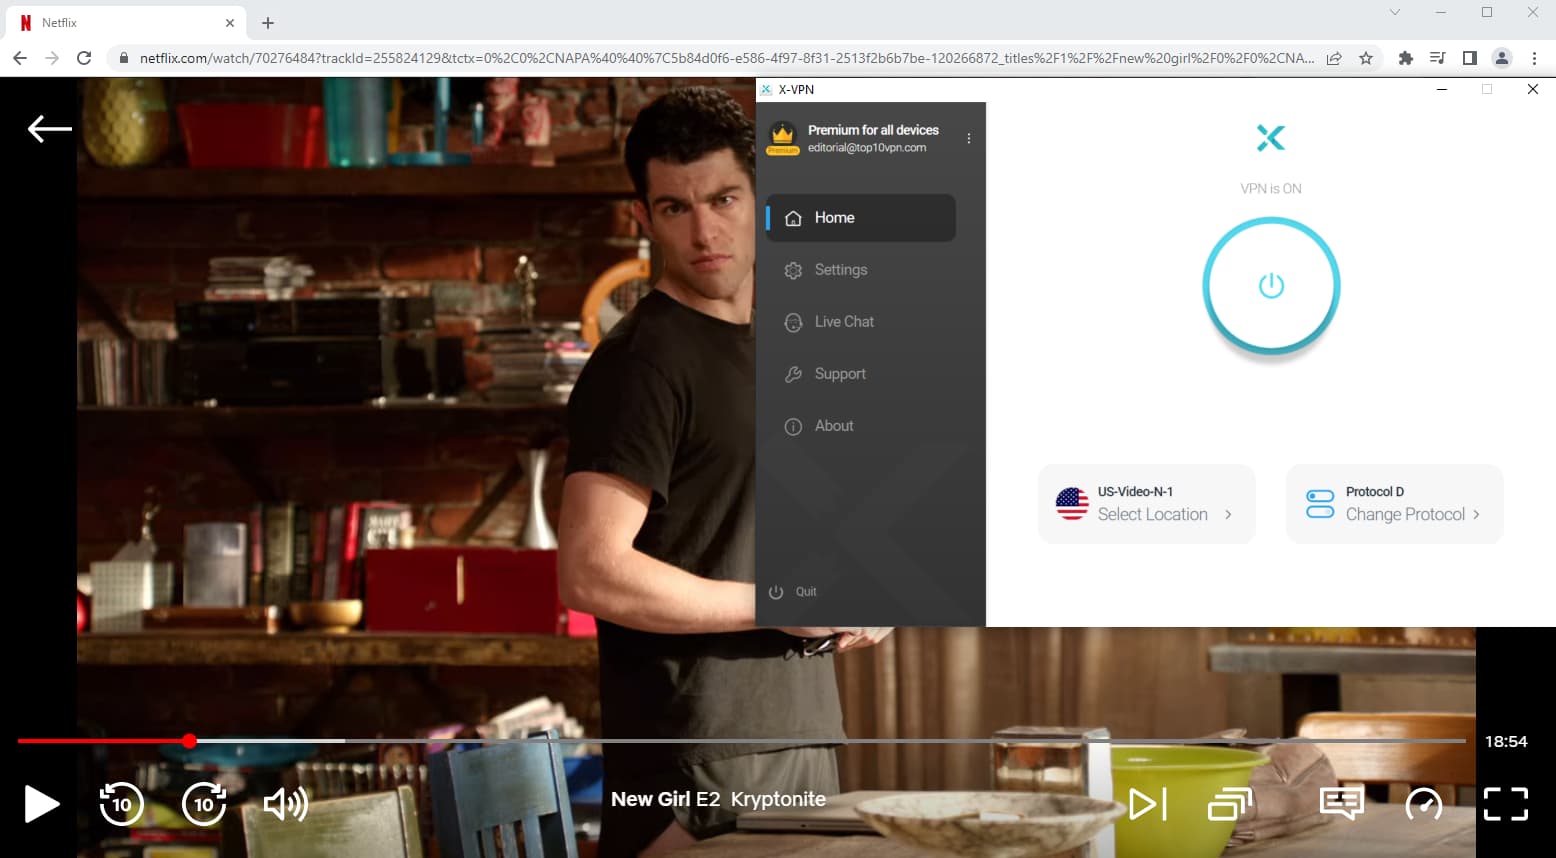The height and width of the screenshot is (858, 1556).
Task: View site information padlock
Action: 124,58
